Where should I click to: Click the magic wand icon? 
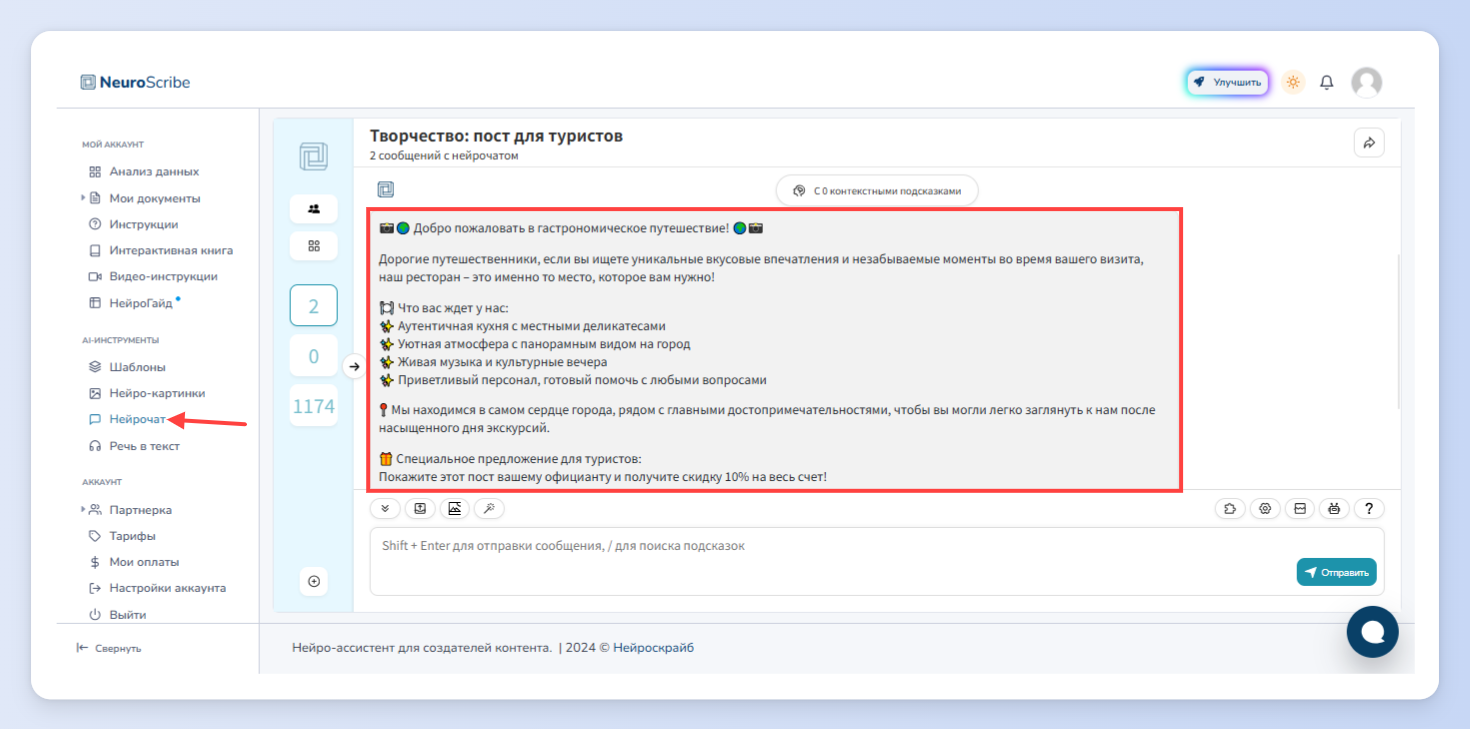pyautogui.click(x=489, y=508)
